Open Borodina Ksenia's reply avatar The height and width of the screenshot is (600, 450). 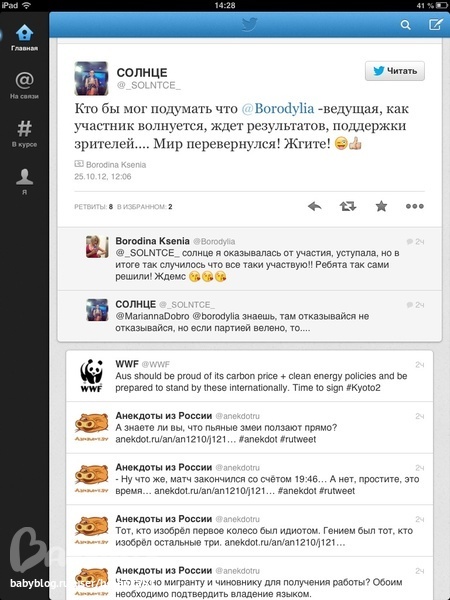(97, 246)
